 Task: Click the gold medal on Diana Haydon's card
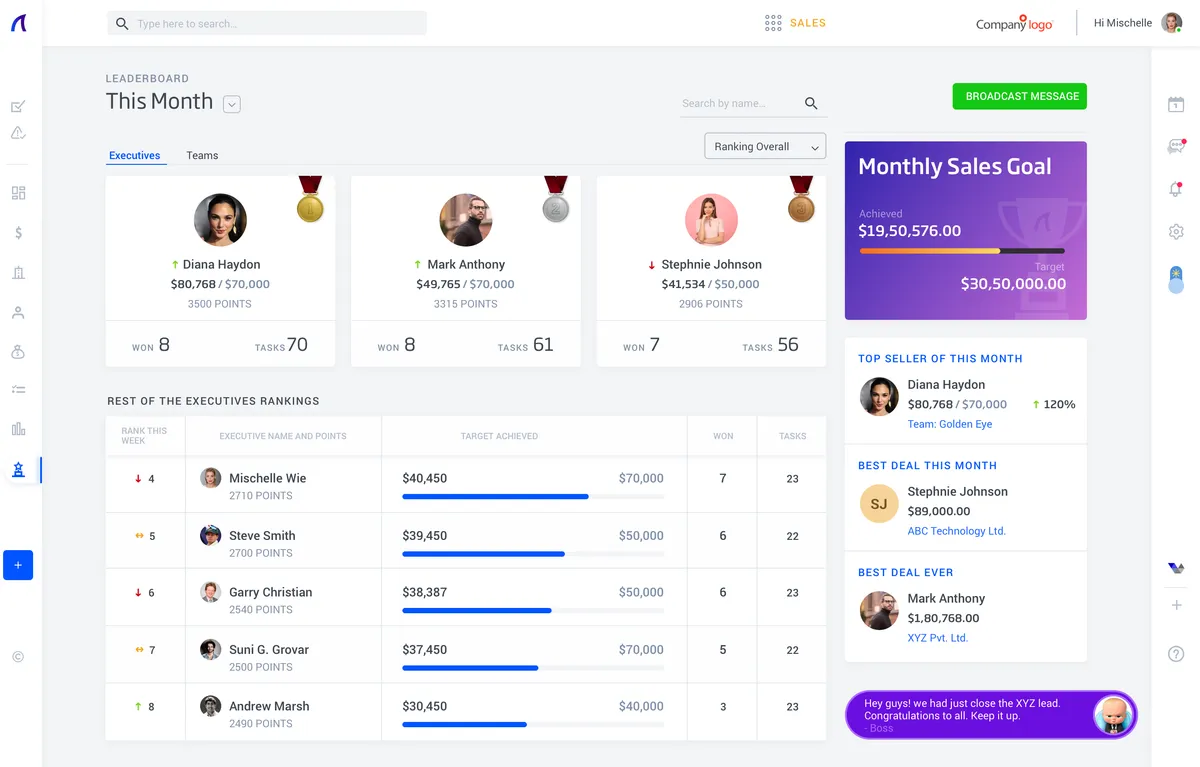click(x=310, y=199)
